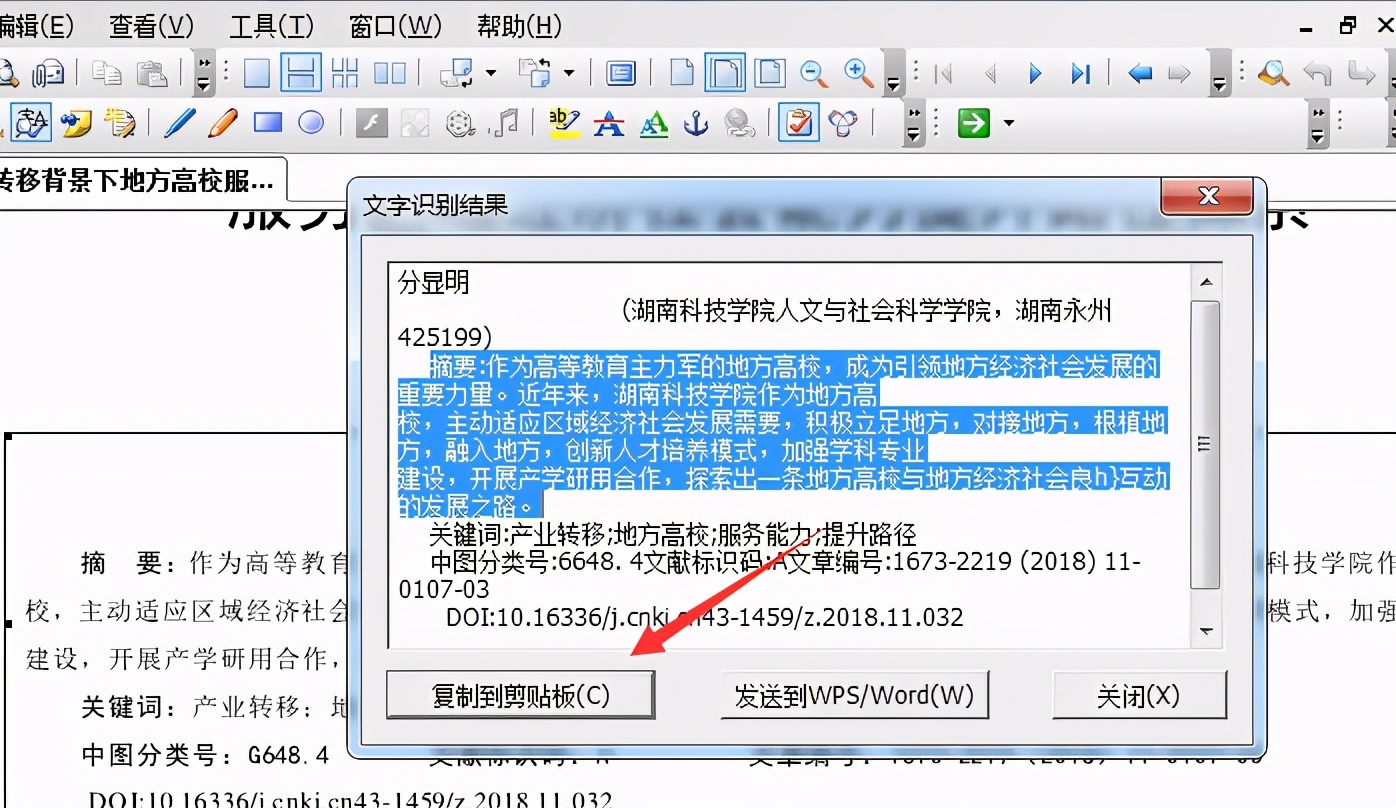Toggle the continuous page layout view

(300, 73)
